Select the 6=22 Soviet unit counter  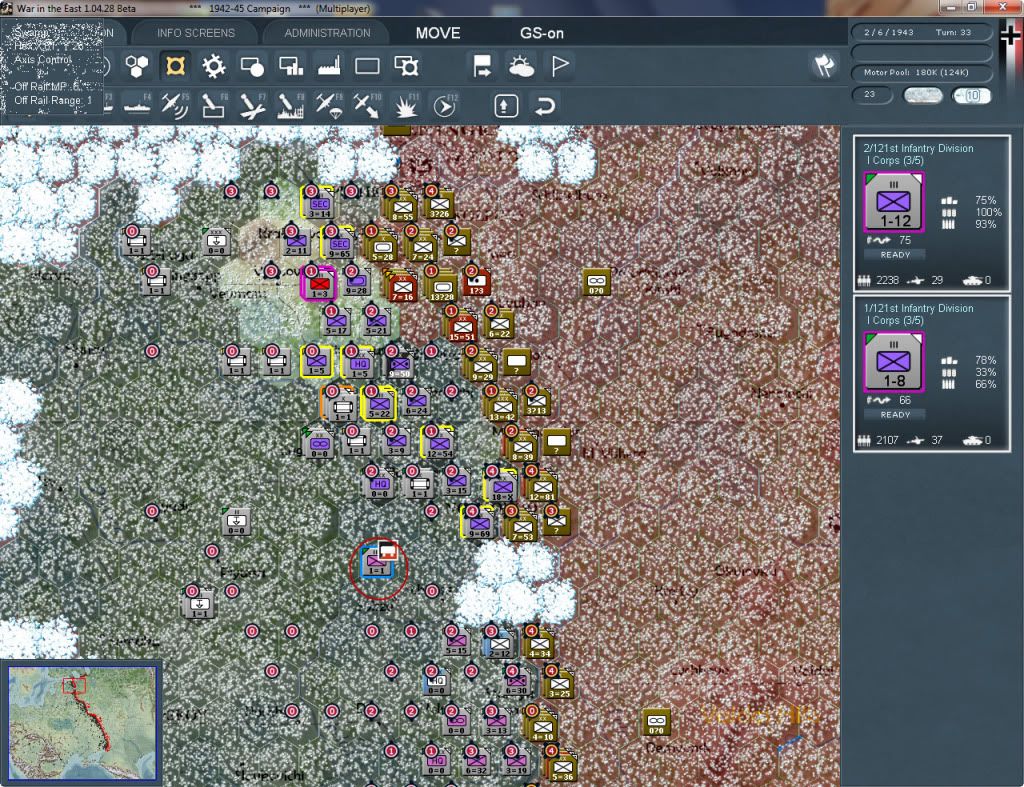[499, 323]
